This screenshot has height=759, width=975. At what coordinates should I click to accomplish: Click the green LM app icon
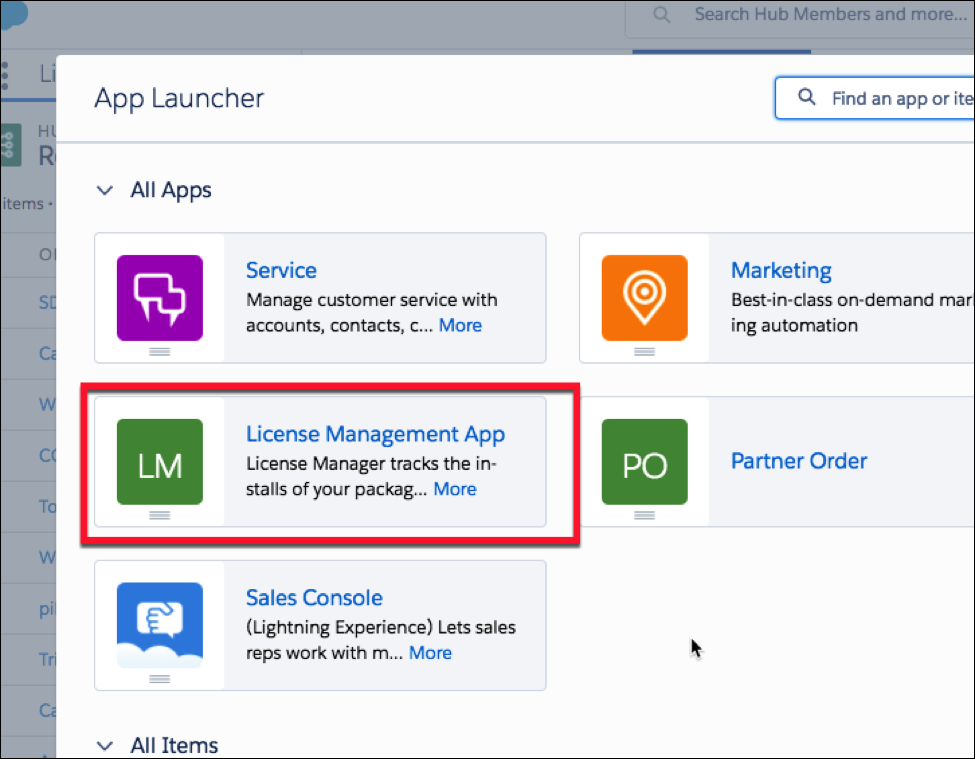160,461
